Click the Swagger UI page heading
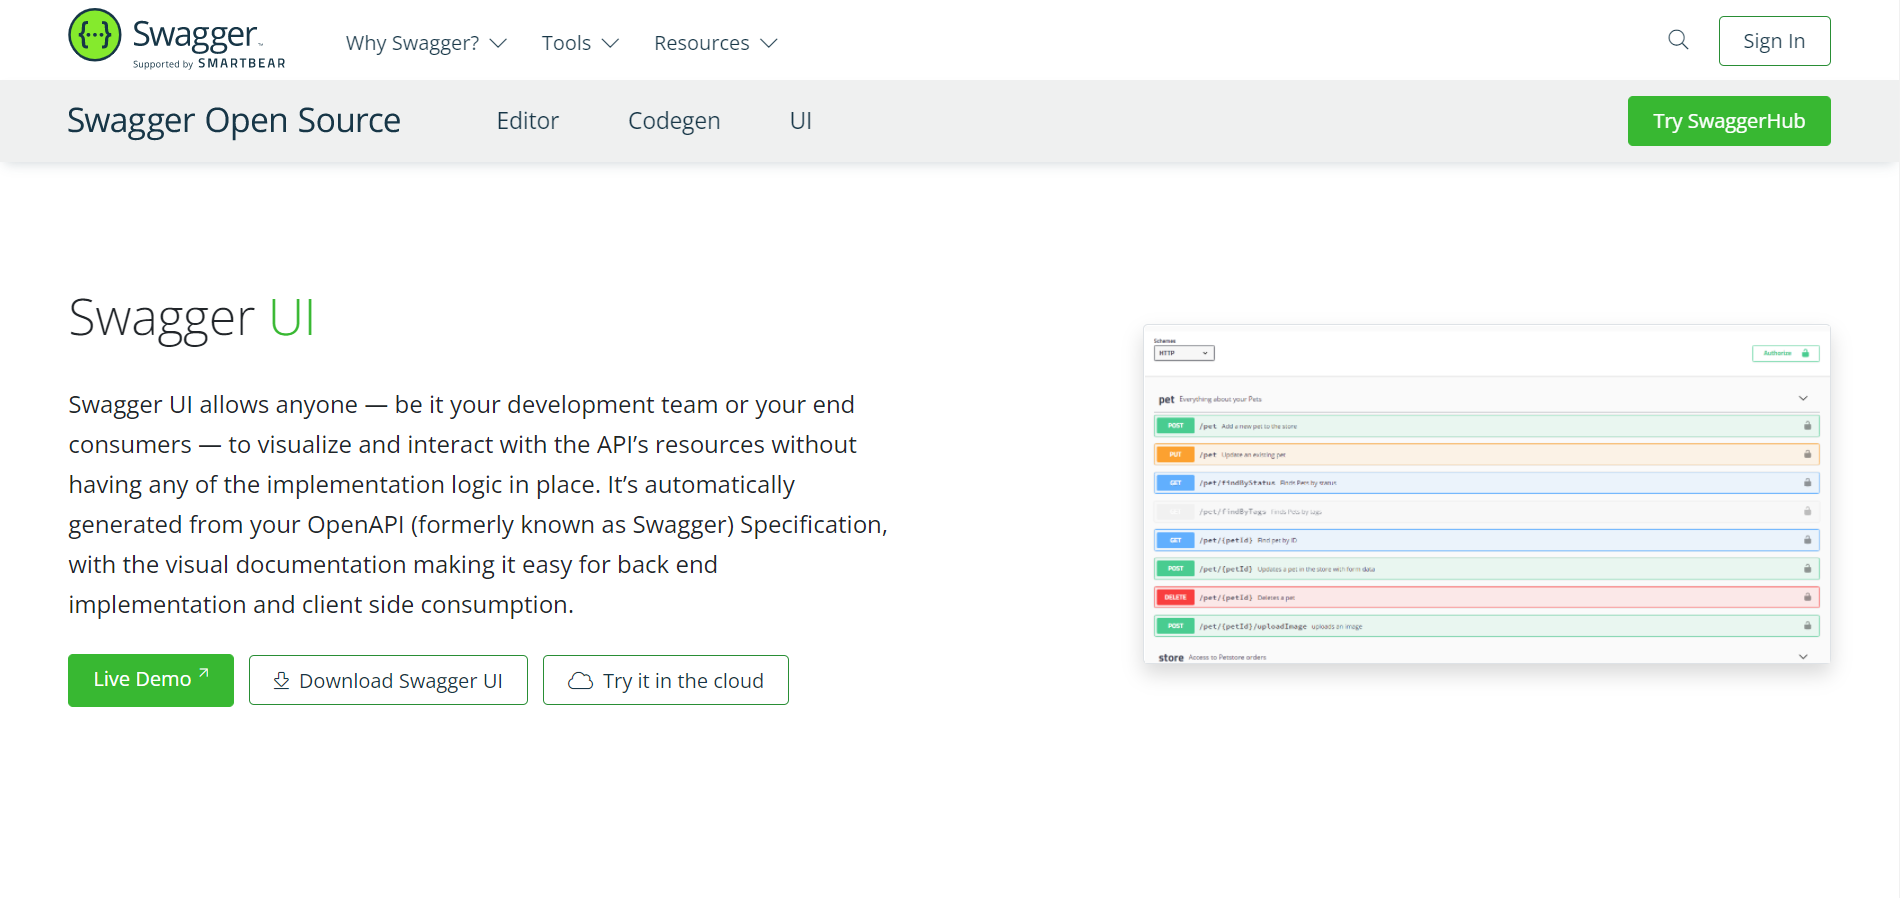 click(x=192, y=318)
